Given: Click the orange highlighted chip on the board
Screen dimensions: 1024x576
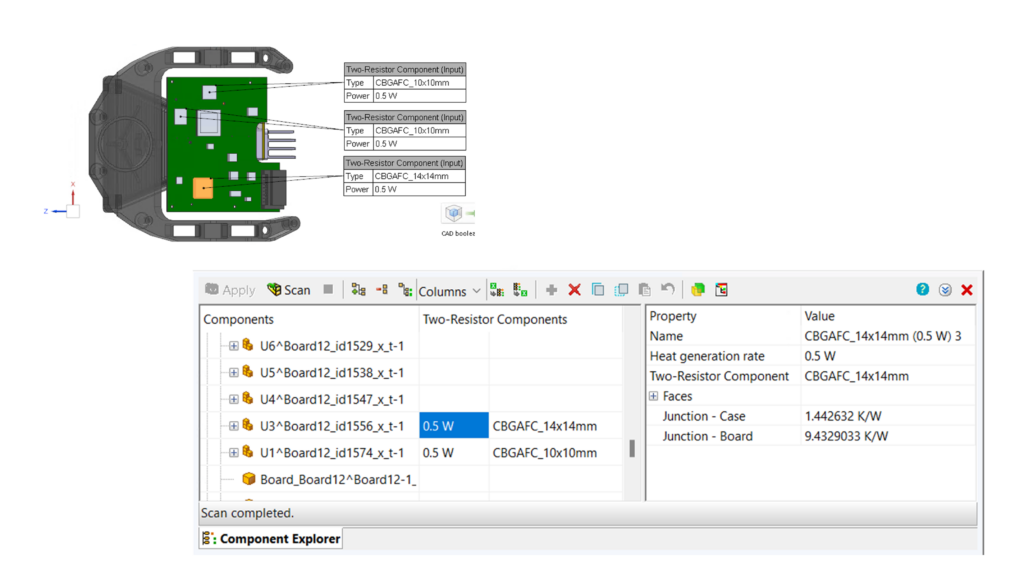Looking at the screenshot, I should click(203, 188).
